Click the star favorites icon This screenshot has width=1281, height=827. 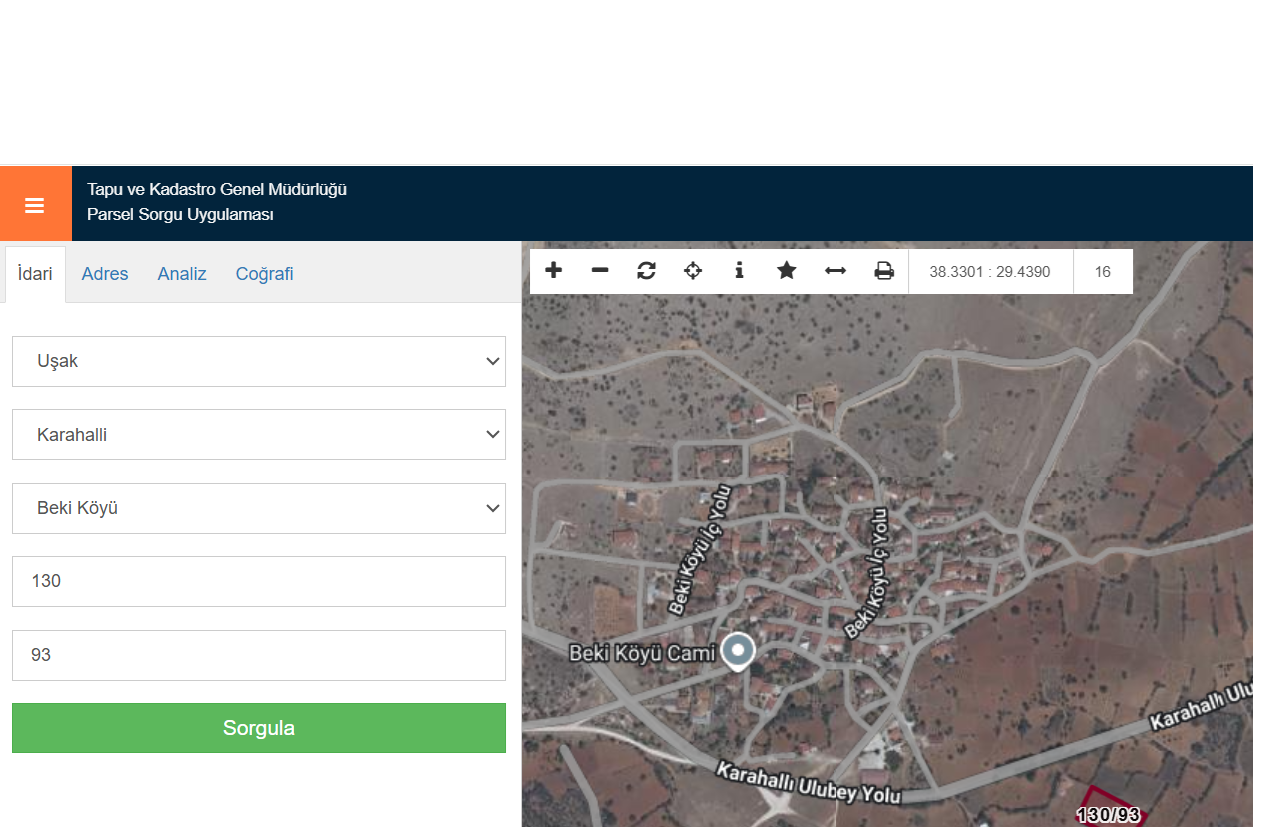point(787,271)
